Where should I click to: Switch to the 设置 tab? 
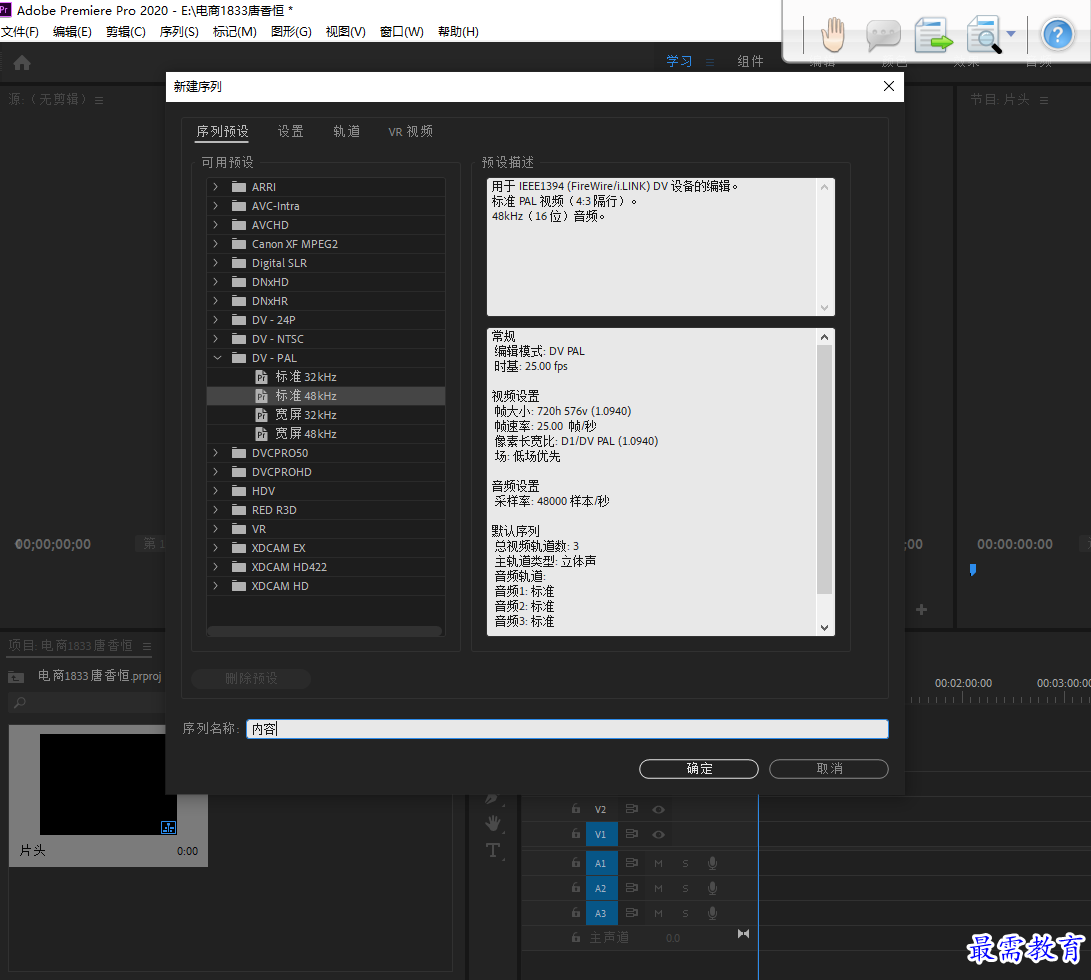click(291, 131)
